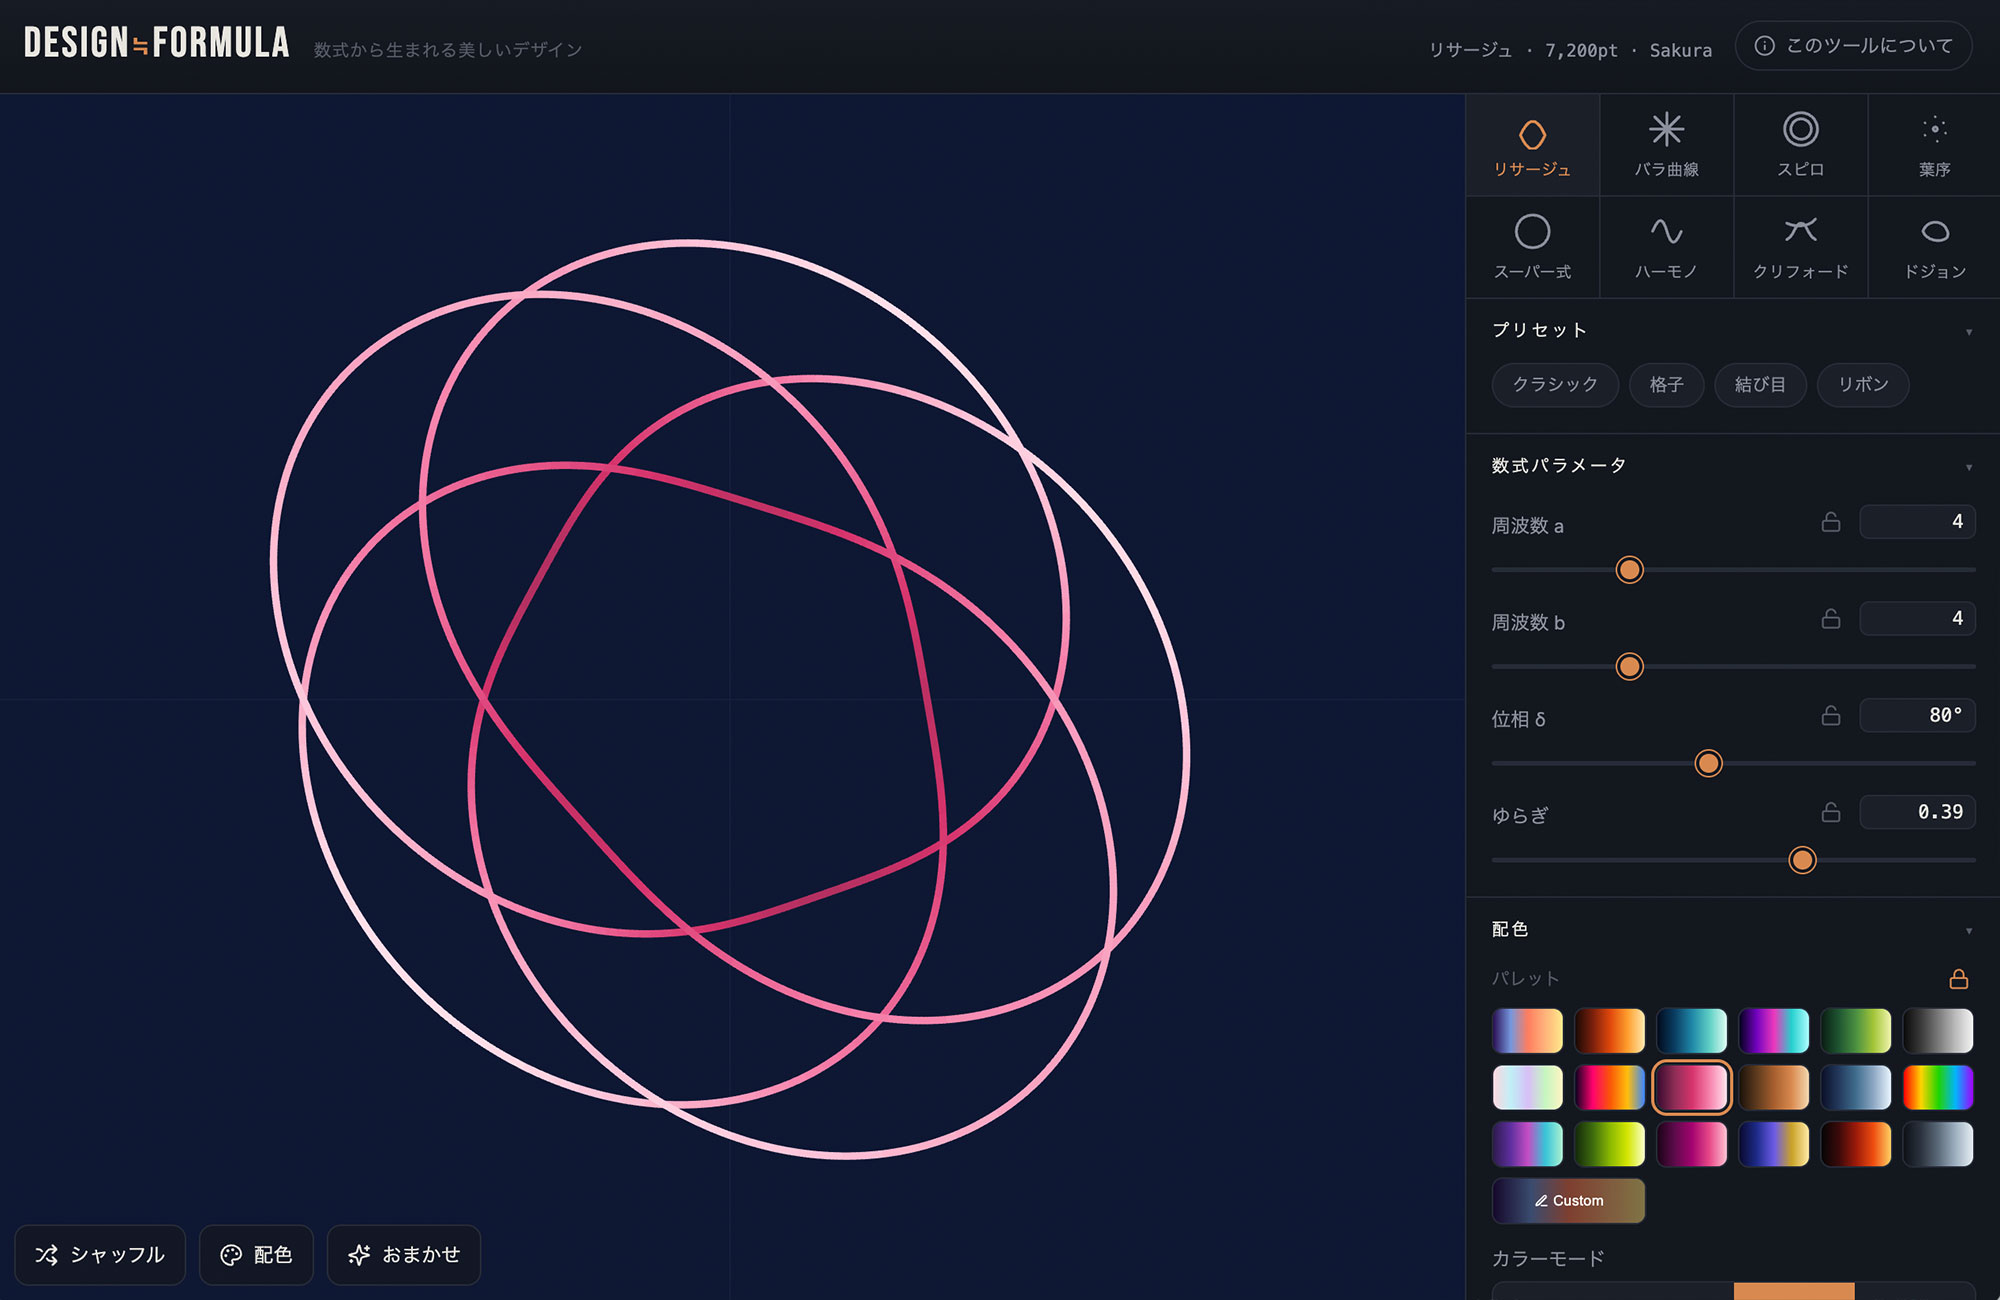Select the スピロ curve type

(1800, 145)
